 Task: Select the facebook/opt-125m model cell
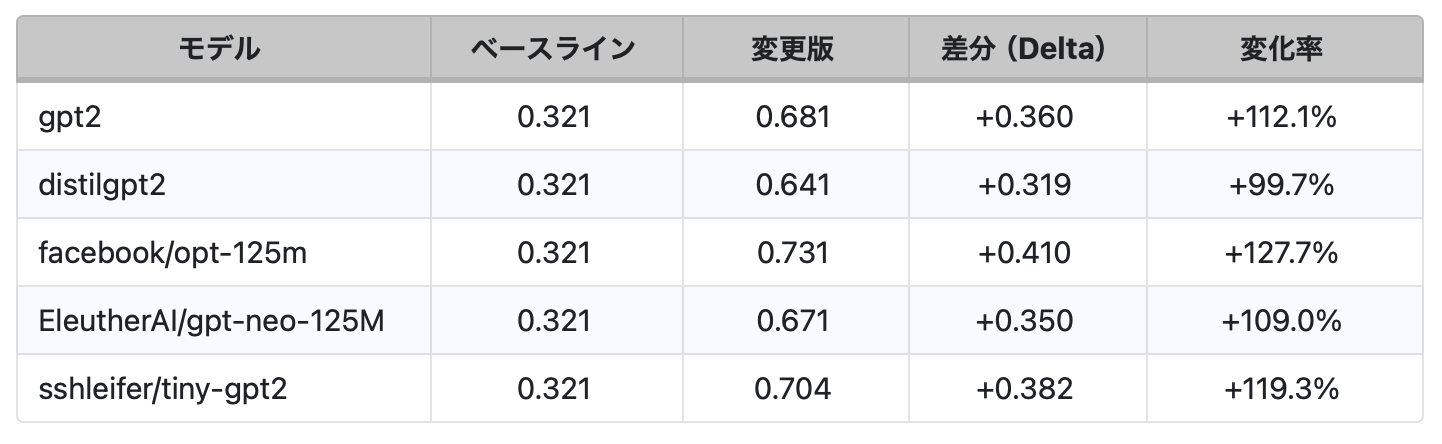tap(172, 253)
